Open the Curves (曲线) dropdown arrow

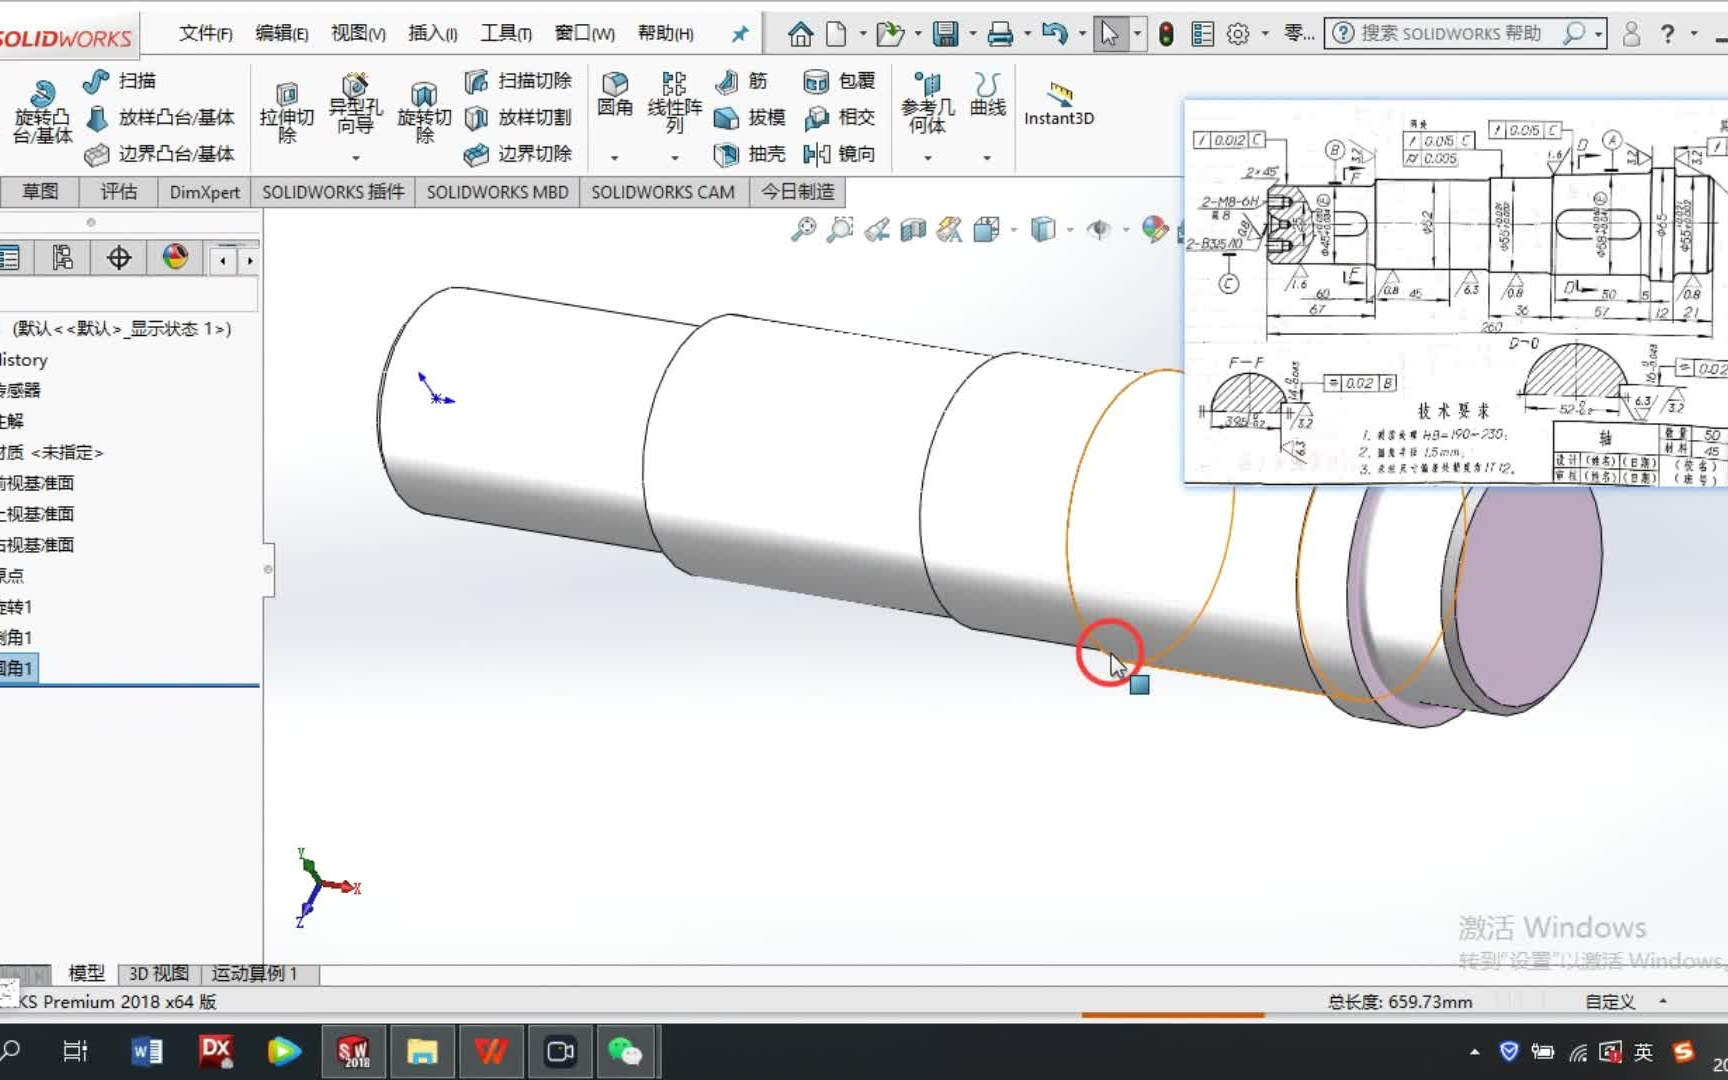pos(987,158)
